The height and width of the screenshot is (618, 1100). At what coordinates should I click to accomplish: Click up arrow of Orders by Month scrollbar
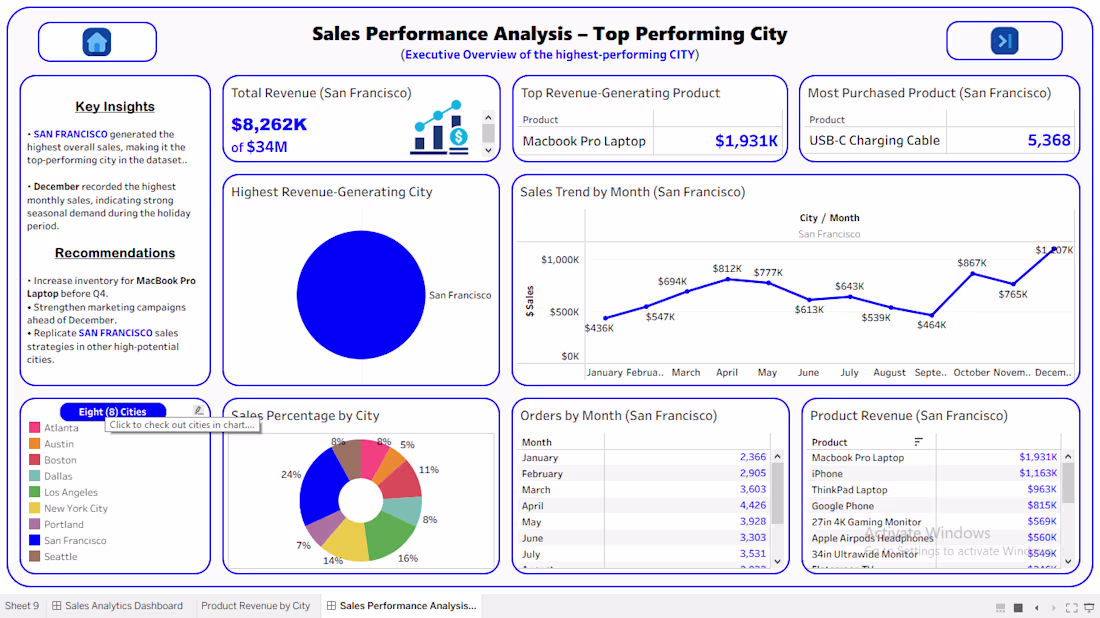pyautogui.click(x=777, y=457)
